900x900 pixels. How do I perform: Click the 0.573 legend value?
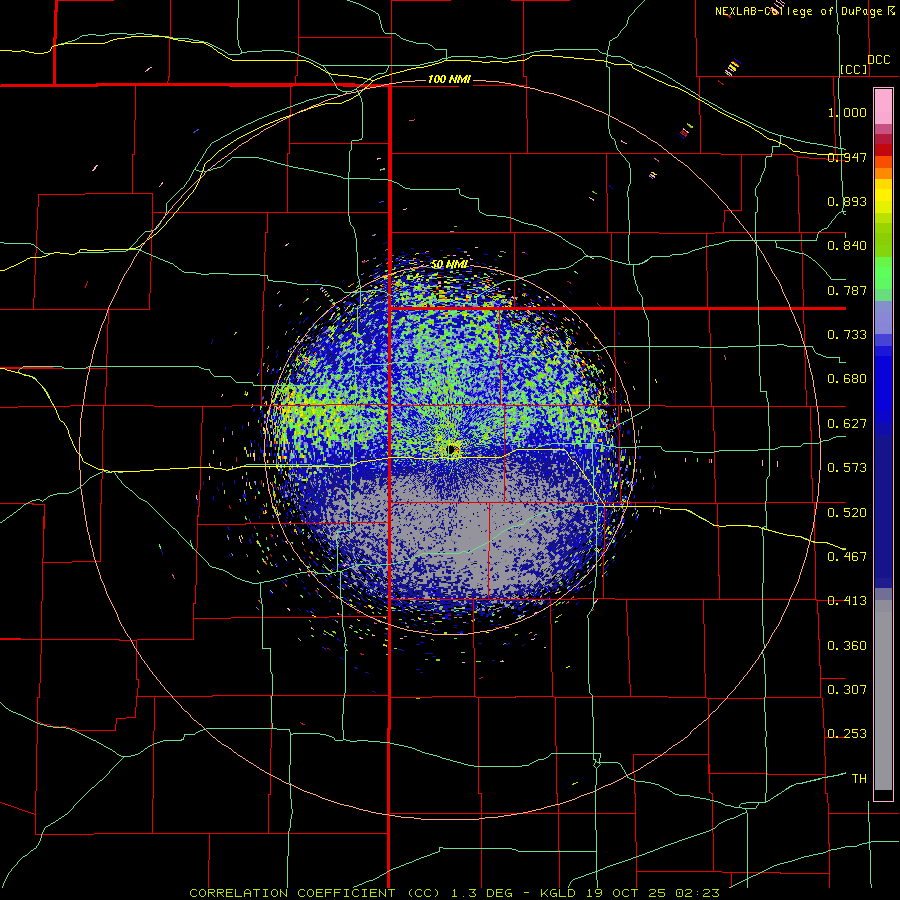pyautogui.click(x=847, y=468)
